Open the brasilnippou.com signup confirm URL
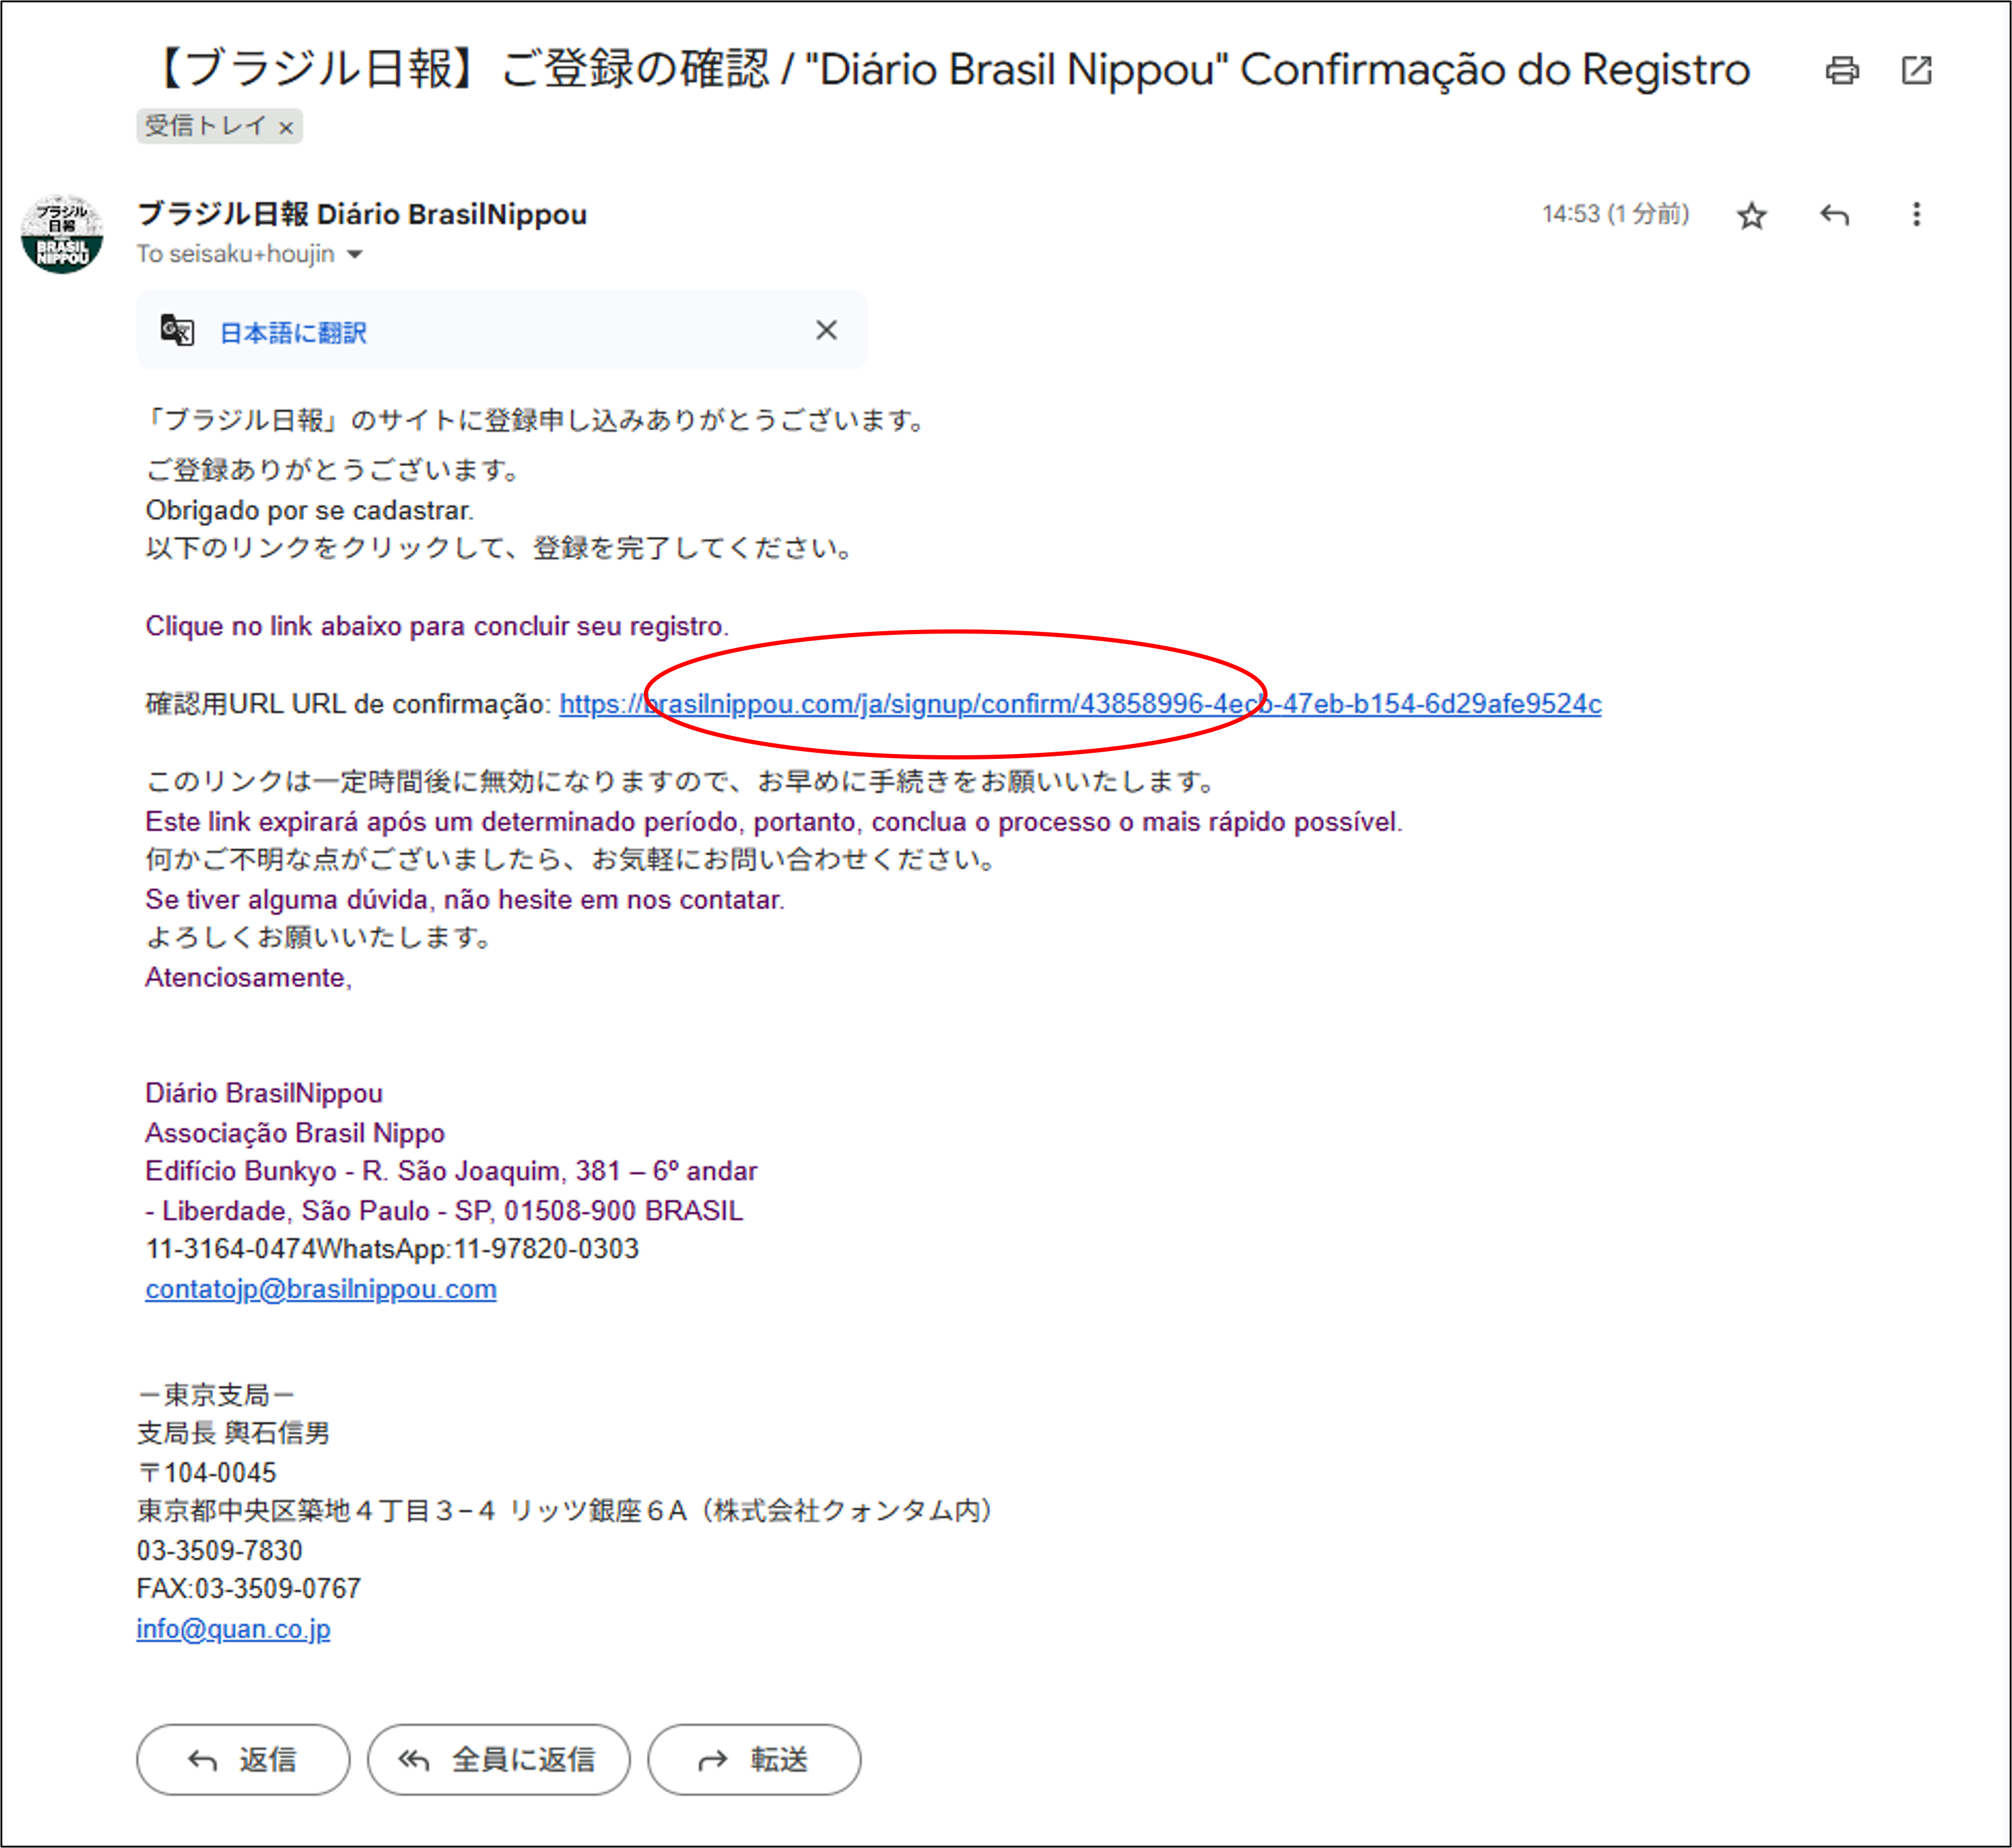 pos(1080,704)
